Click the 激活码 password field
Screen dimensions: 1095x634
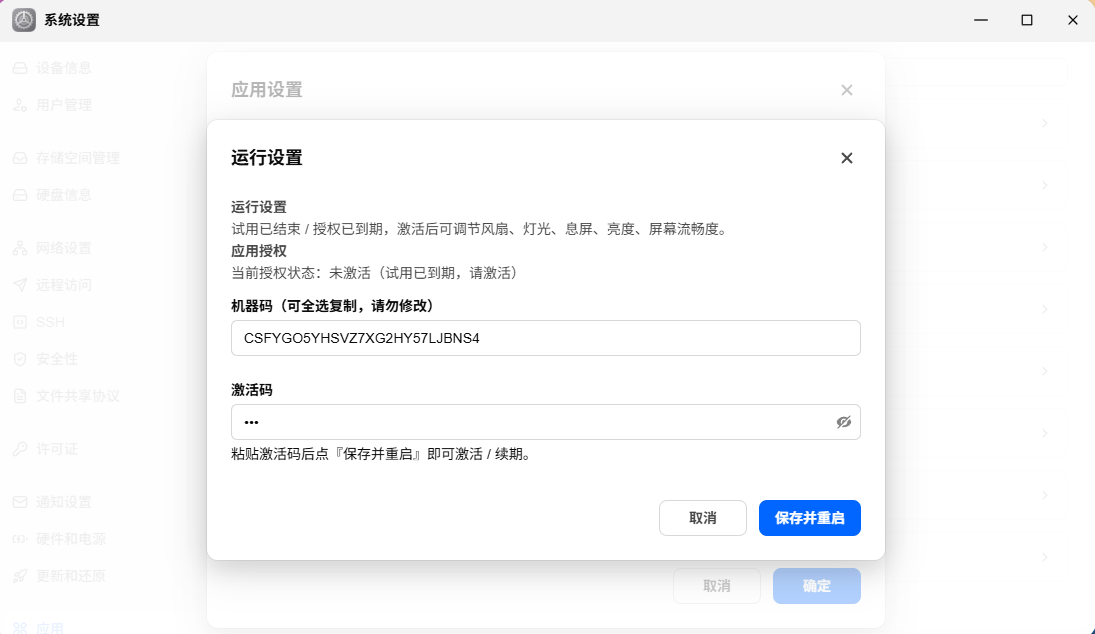coord(545,422)
